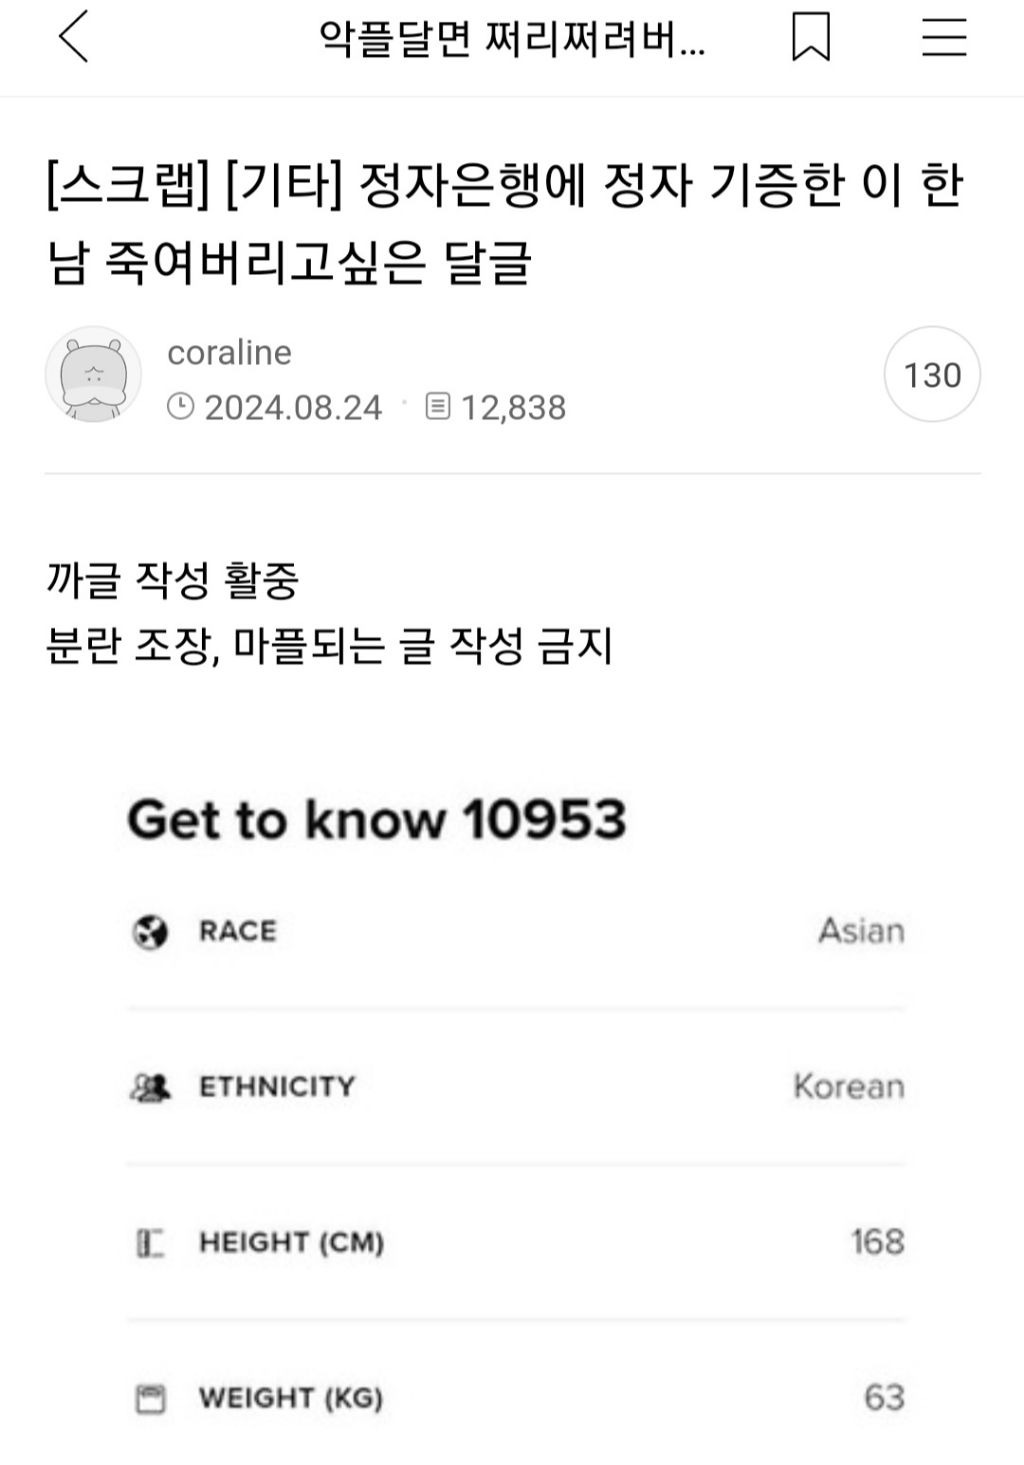Tap the back arrow in header
The width and height of the screenshot is (1024, 1465).
coord(74,38)
